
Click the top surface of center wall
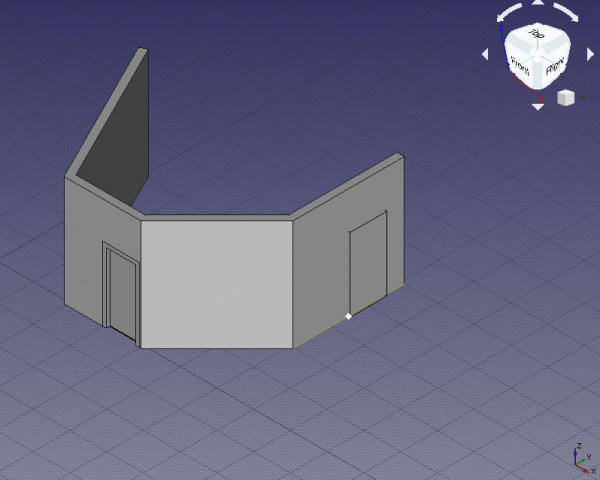coord(216,217)
